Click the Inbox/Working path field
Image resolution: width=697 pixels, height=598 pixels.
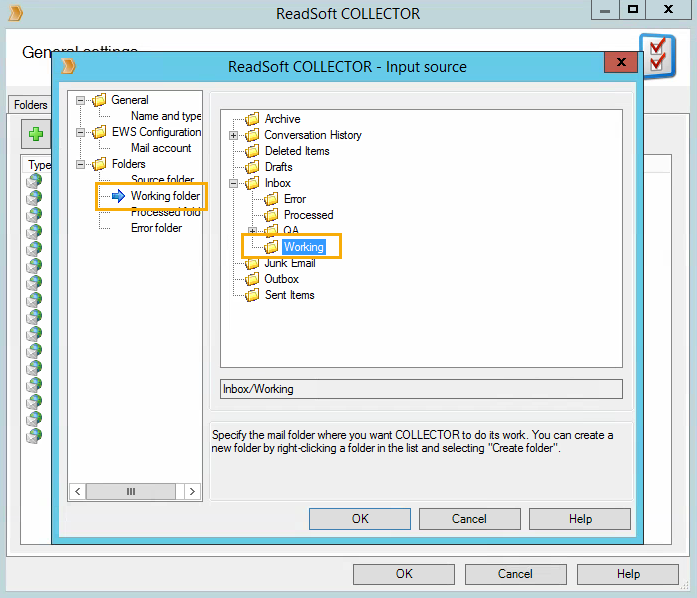point(421,389)
